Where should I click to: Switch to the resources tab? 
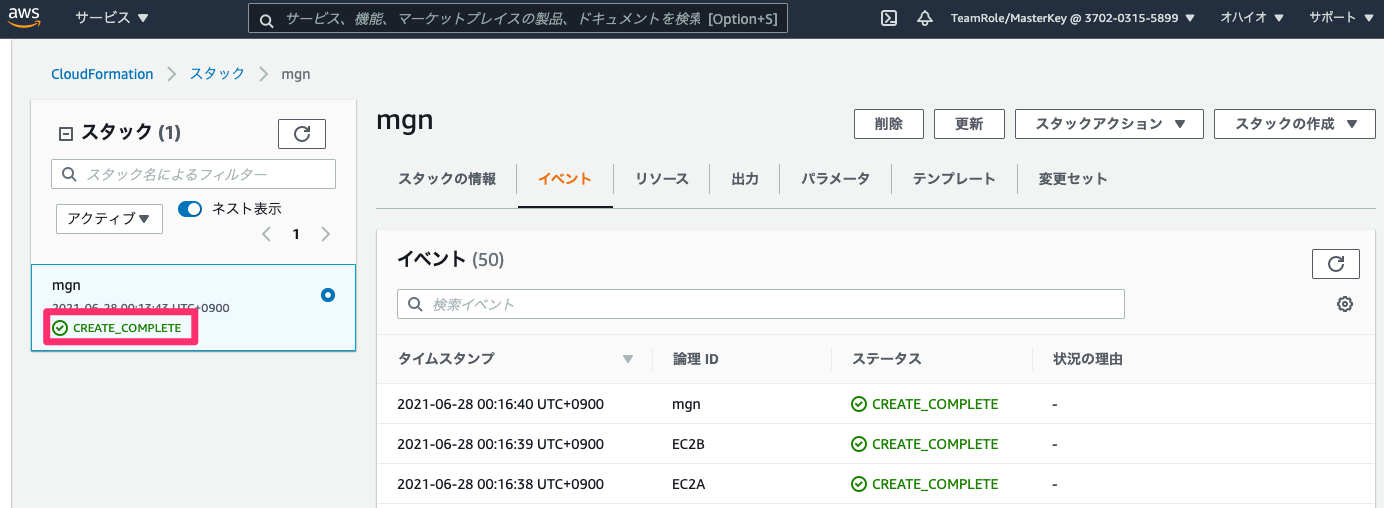(662, 179)
